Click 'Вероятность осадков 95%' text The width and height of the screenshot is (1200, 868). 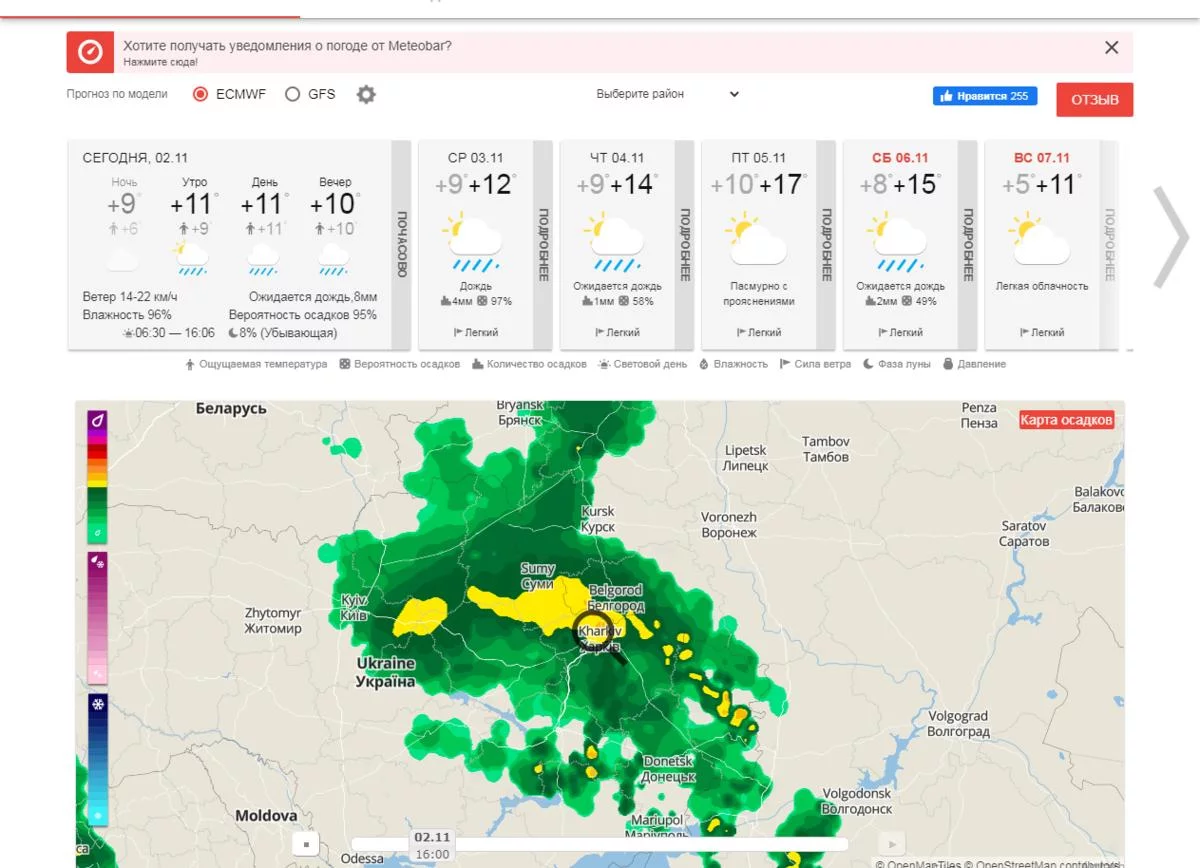[302, 315]
